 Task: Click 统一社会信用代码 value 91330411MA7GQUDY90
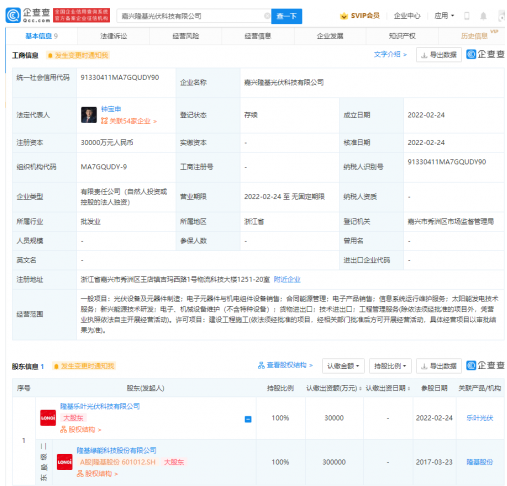pyautogui.click(x=120, y=77)
